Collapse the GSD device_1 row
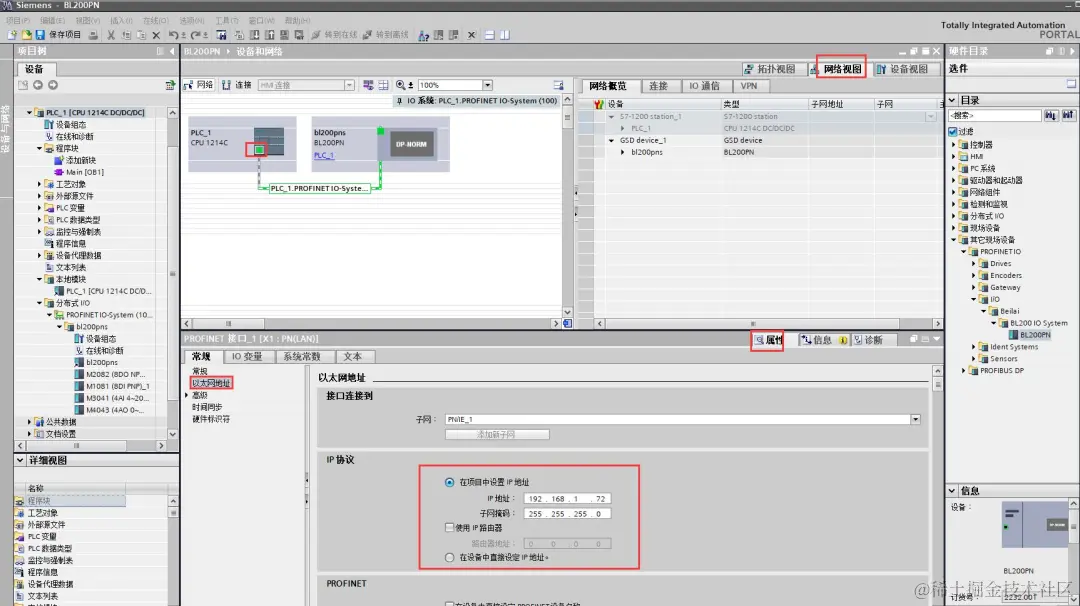The height and width of the screenshot is (606, 1080). pyautogui.click(x=611, y=140)
